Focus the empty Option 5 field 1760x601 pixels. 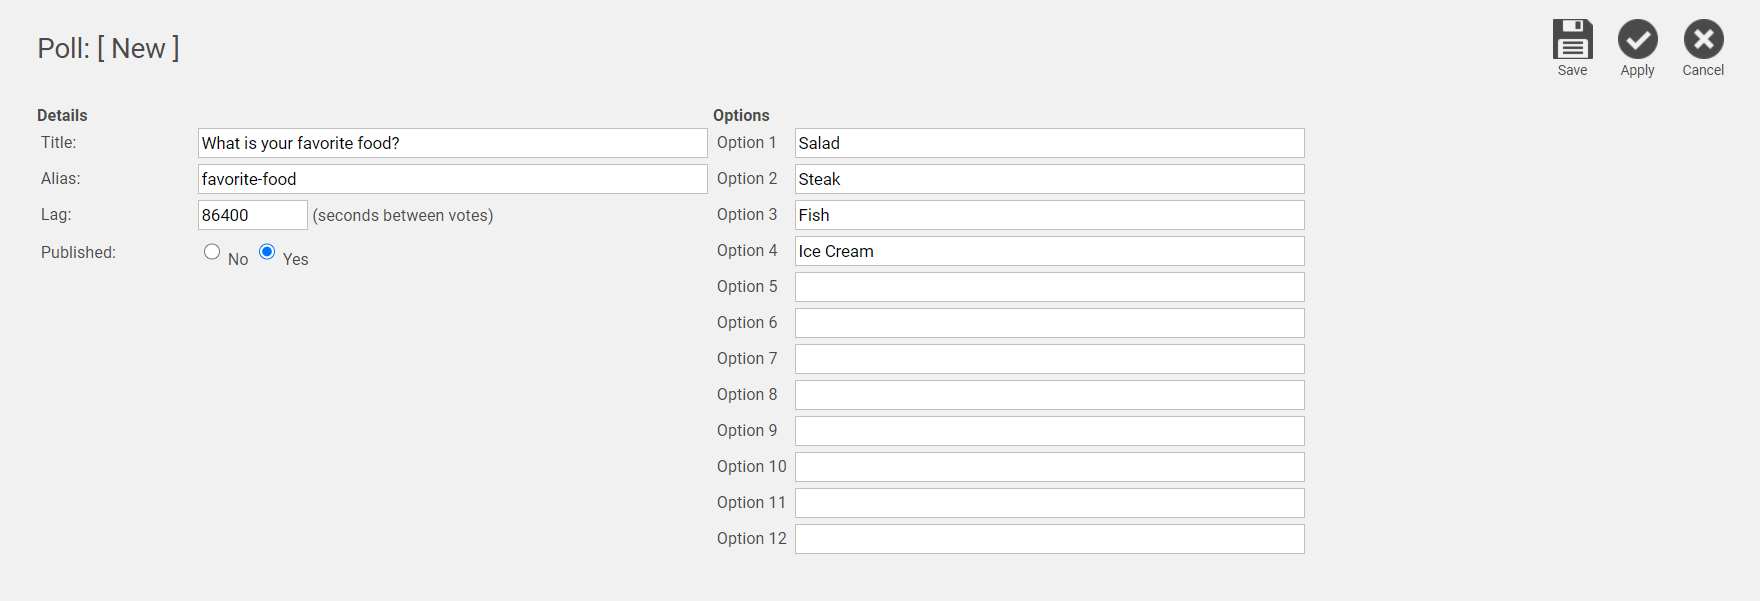tap(1049, 287)
